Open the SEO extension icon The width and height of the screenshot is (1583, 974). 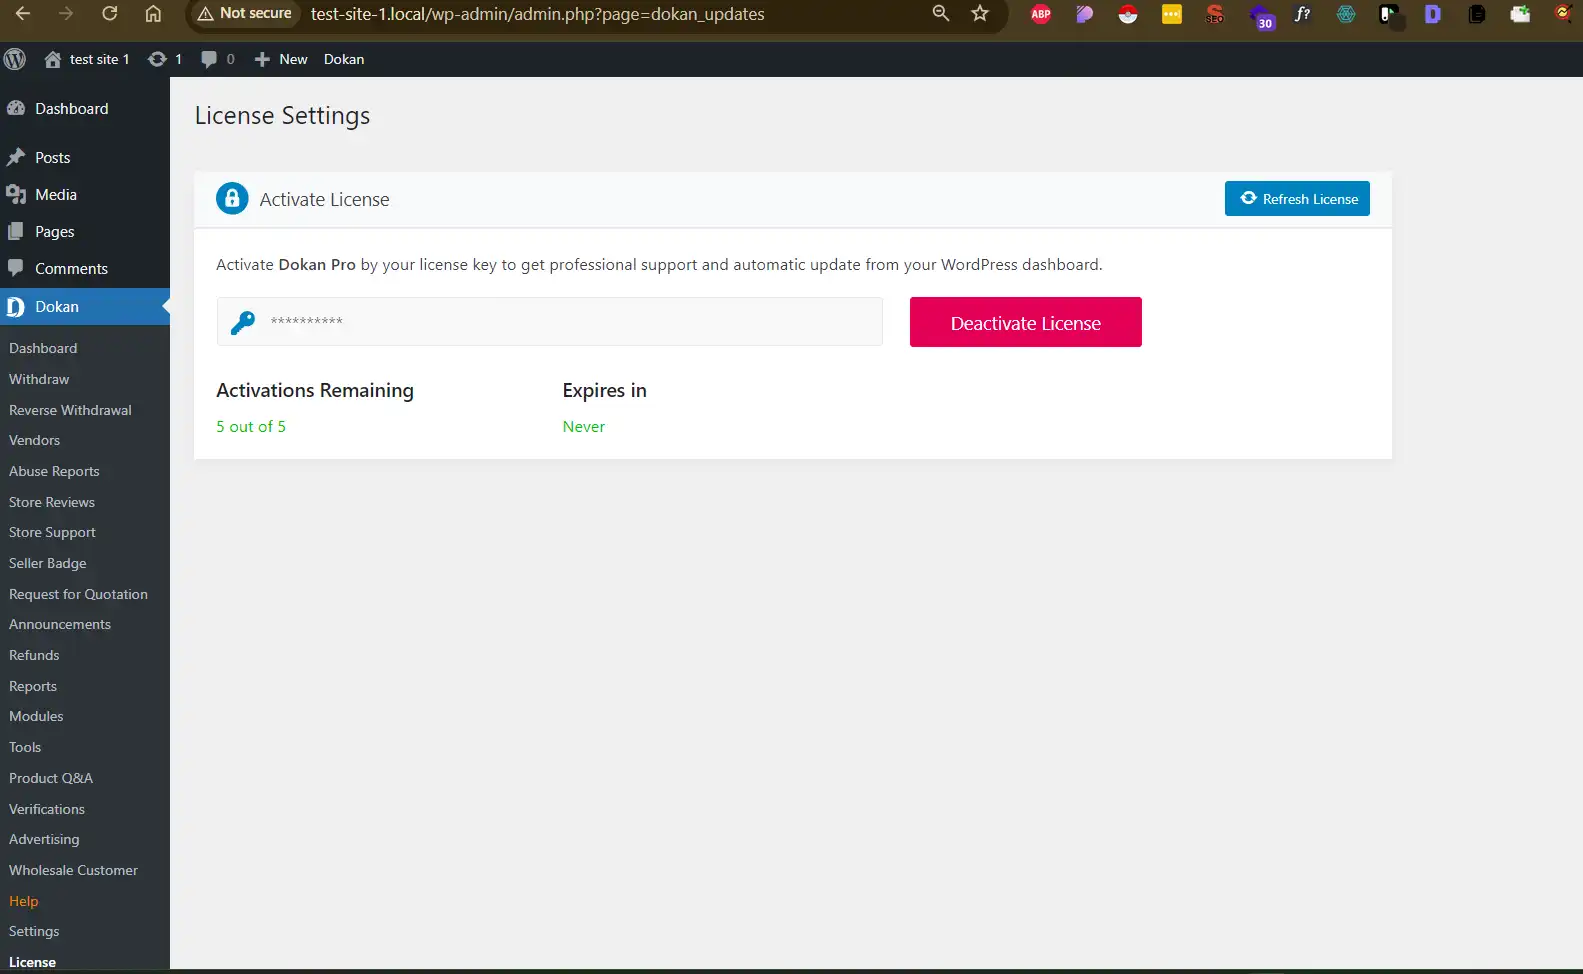click(1215, 14)
